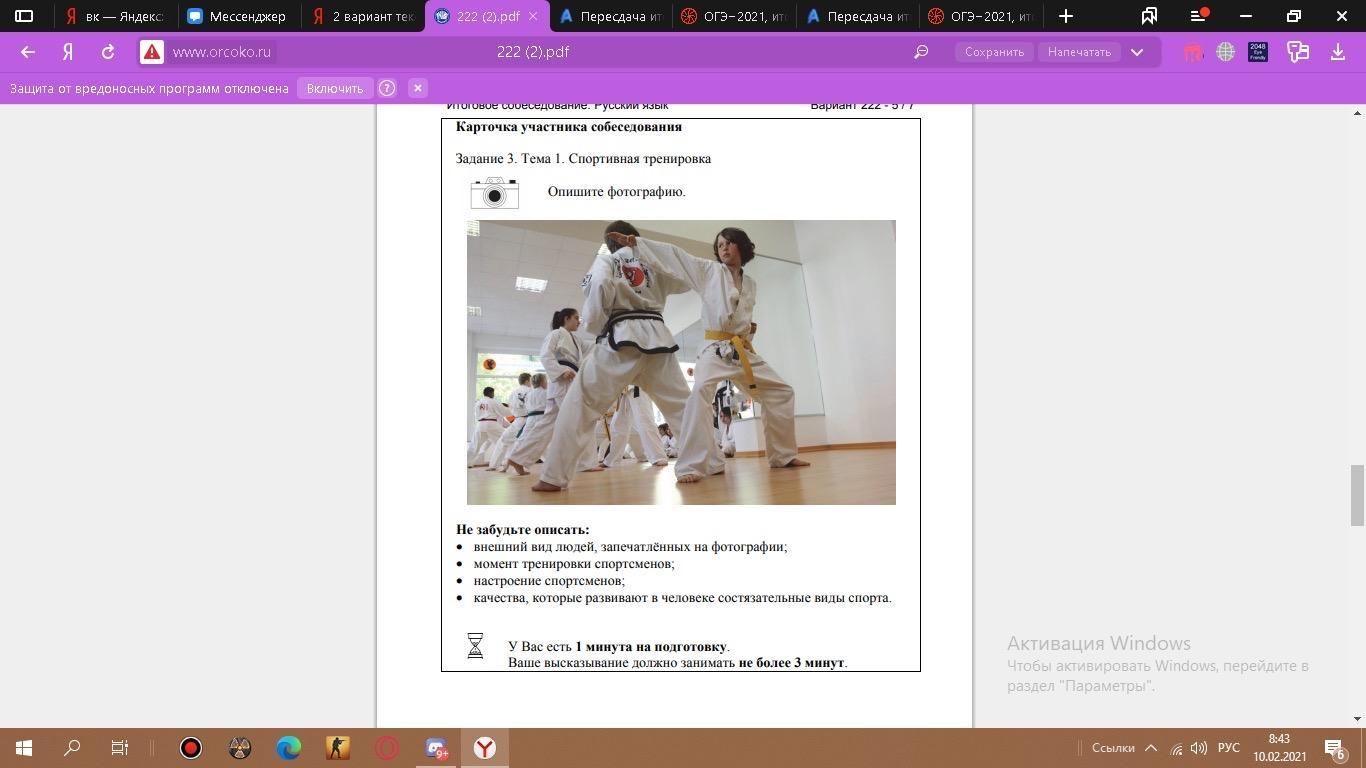1366x768 pixels.
Task: Click the pink gift extension icon
Action: click(1192, 52)
